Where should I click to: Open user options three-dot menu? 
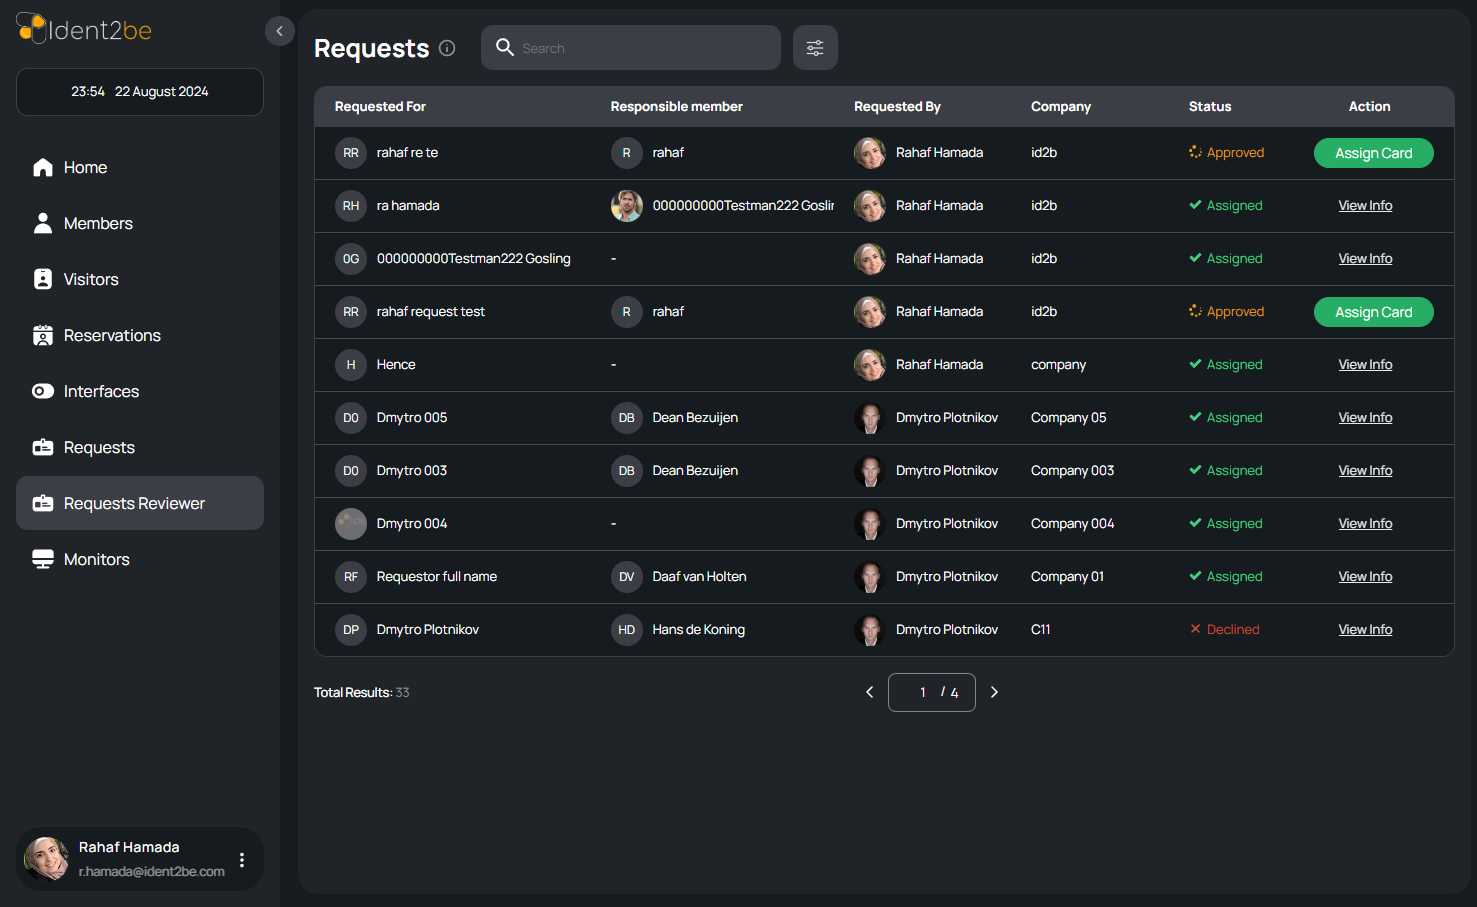point(242,860)
